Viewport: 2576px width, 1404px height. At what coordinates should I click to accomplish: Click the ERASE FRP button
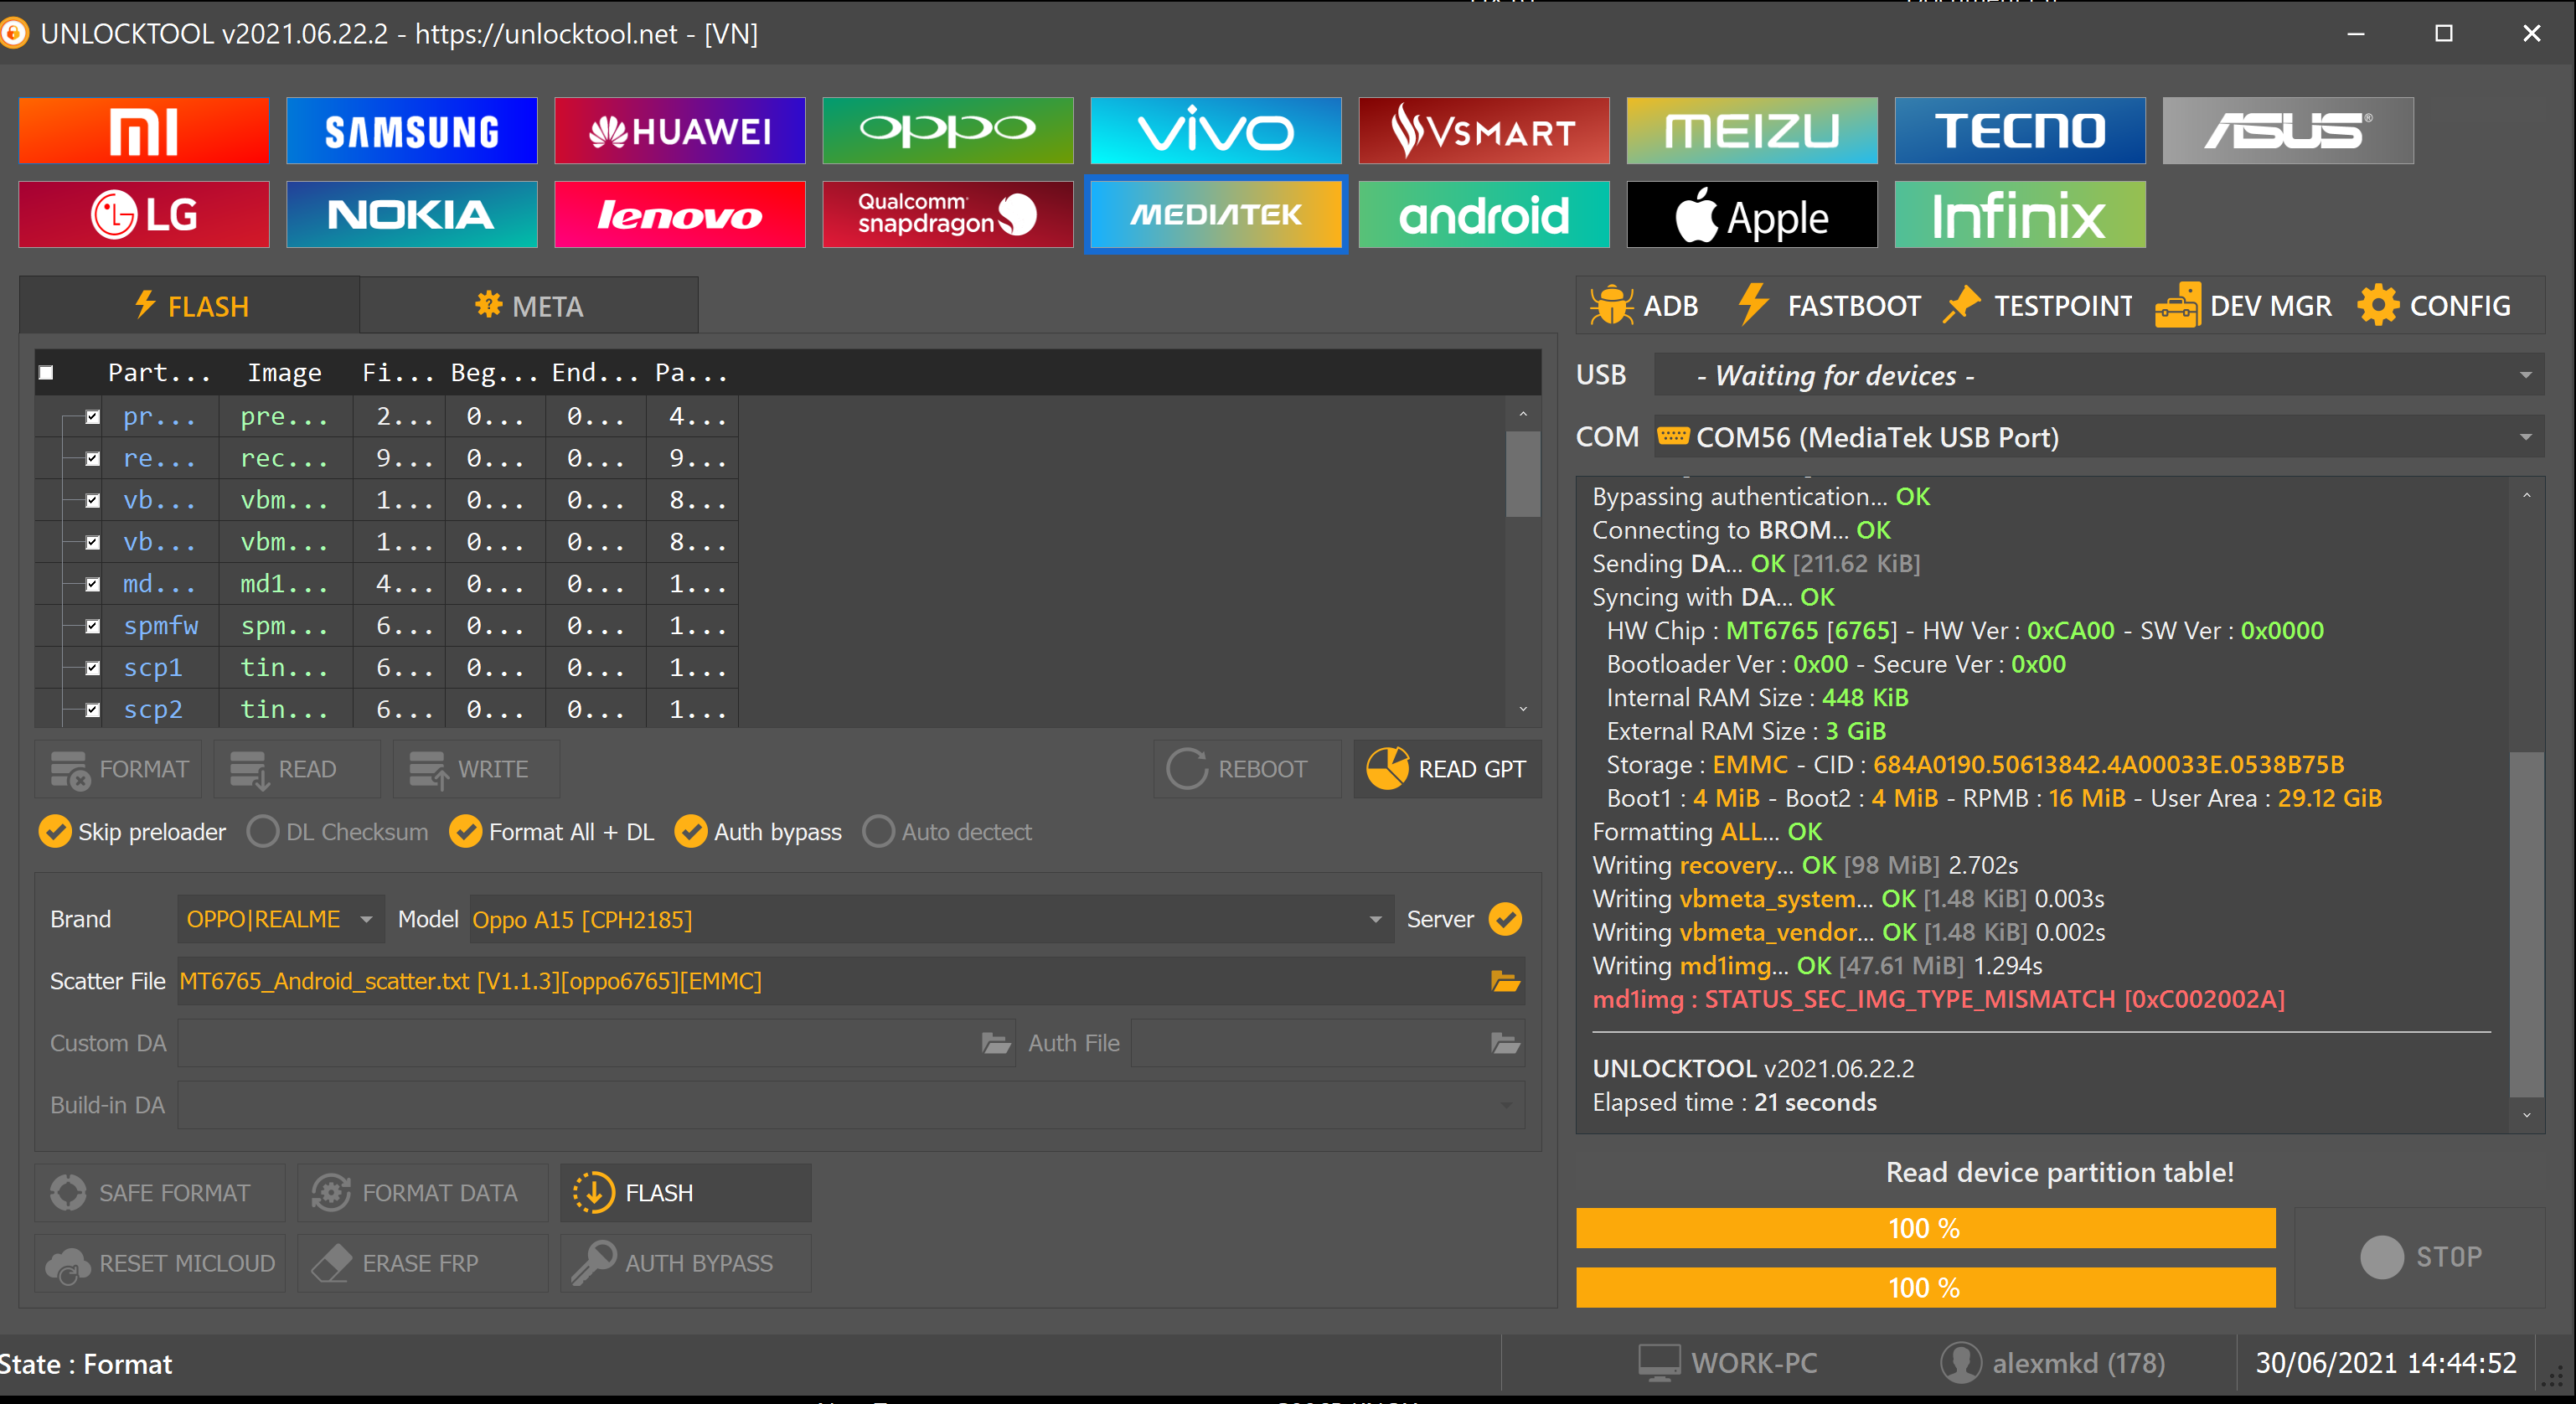423,1263
